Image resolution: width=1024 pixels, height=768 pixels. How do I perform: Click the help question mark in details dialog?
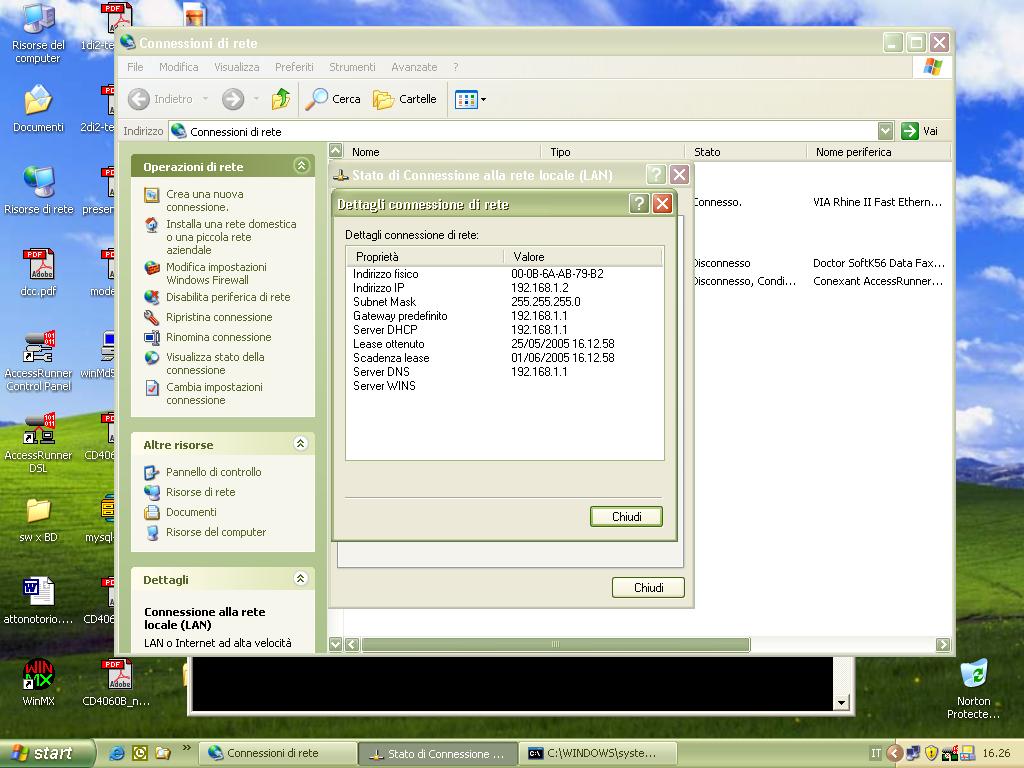(639, 204)
